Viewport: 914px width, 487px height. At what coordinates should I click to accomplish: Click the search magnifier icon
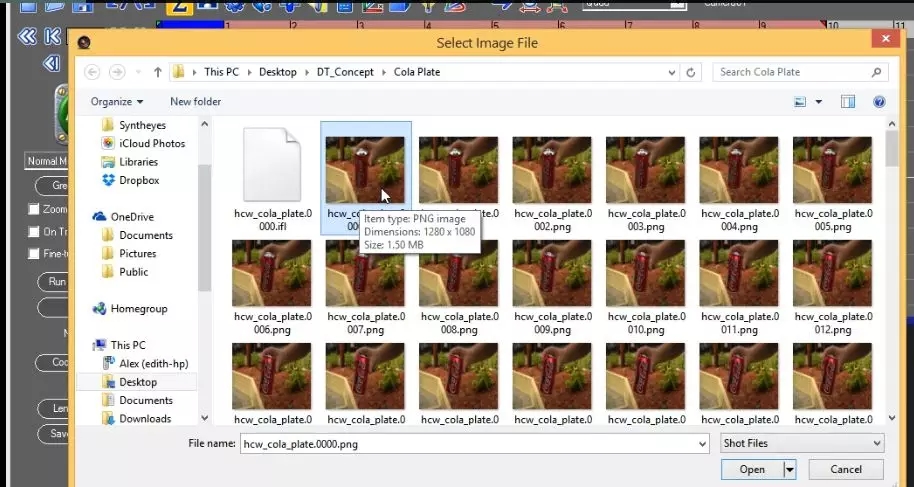pyautogui.click(x=876, y=72)
